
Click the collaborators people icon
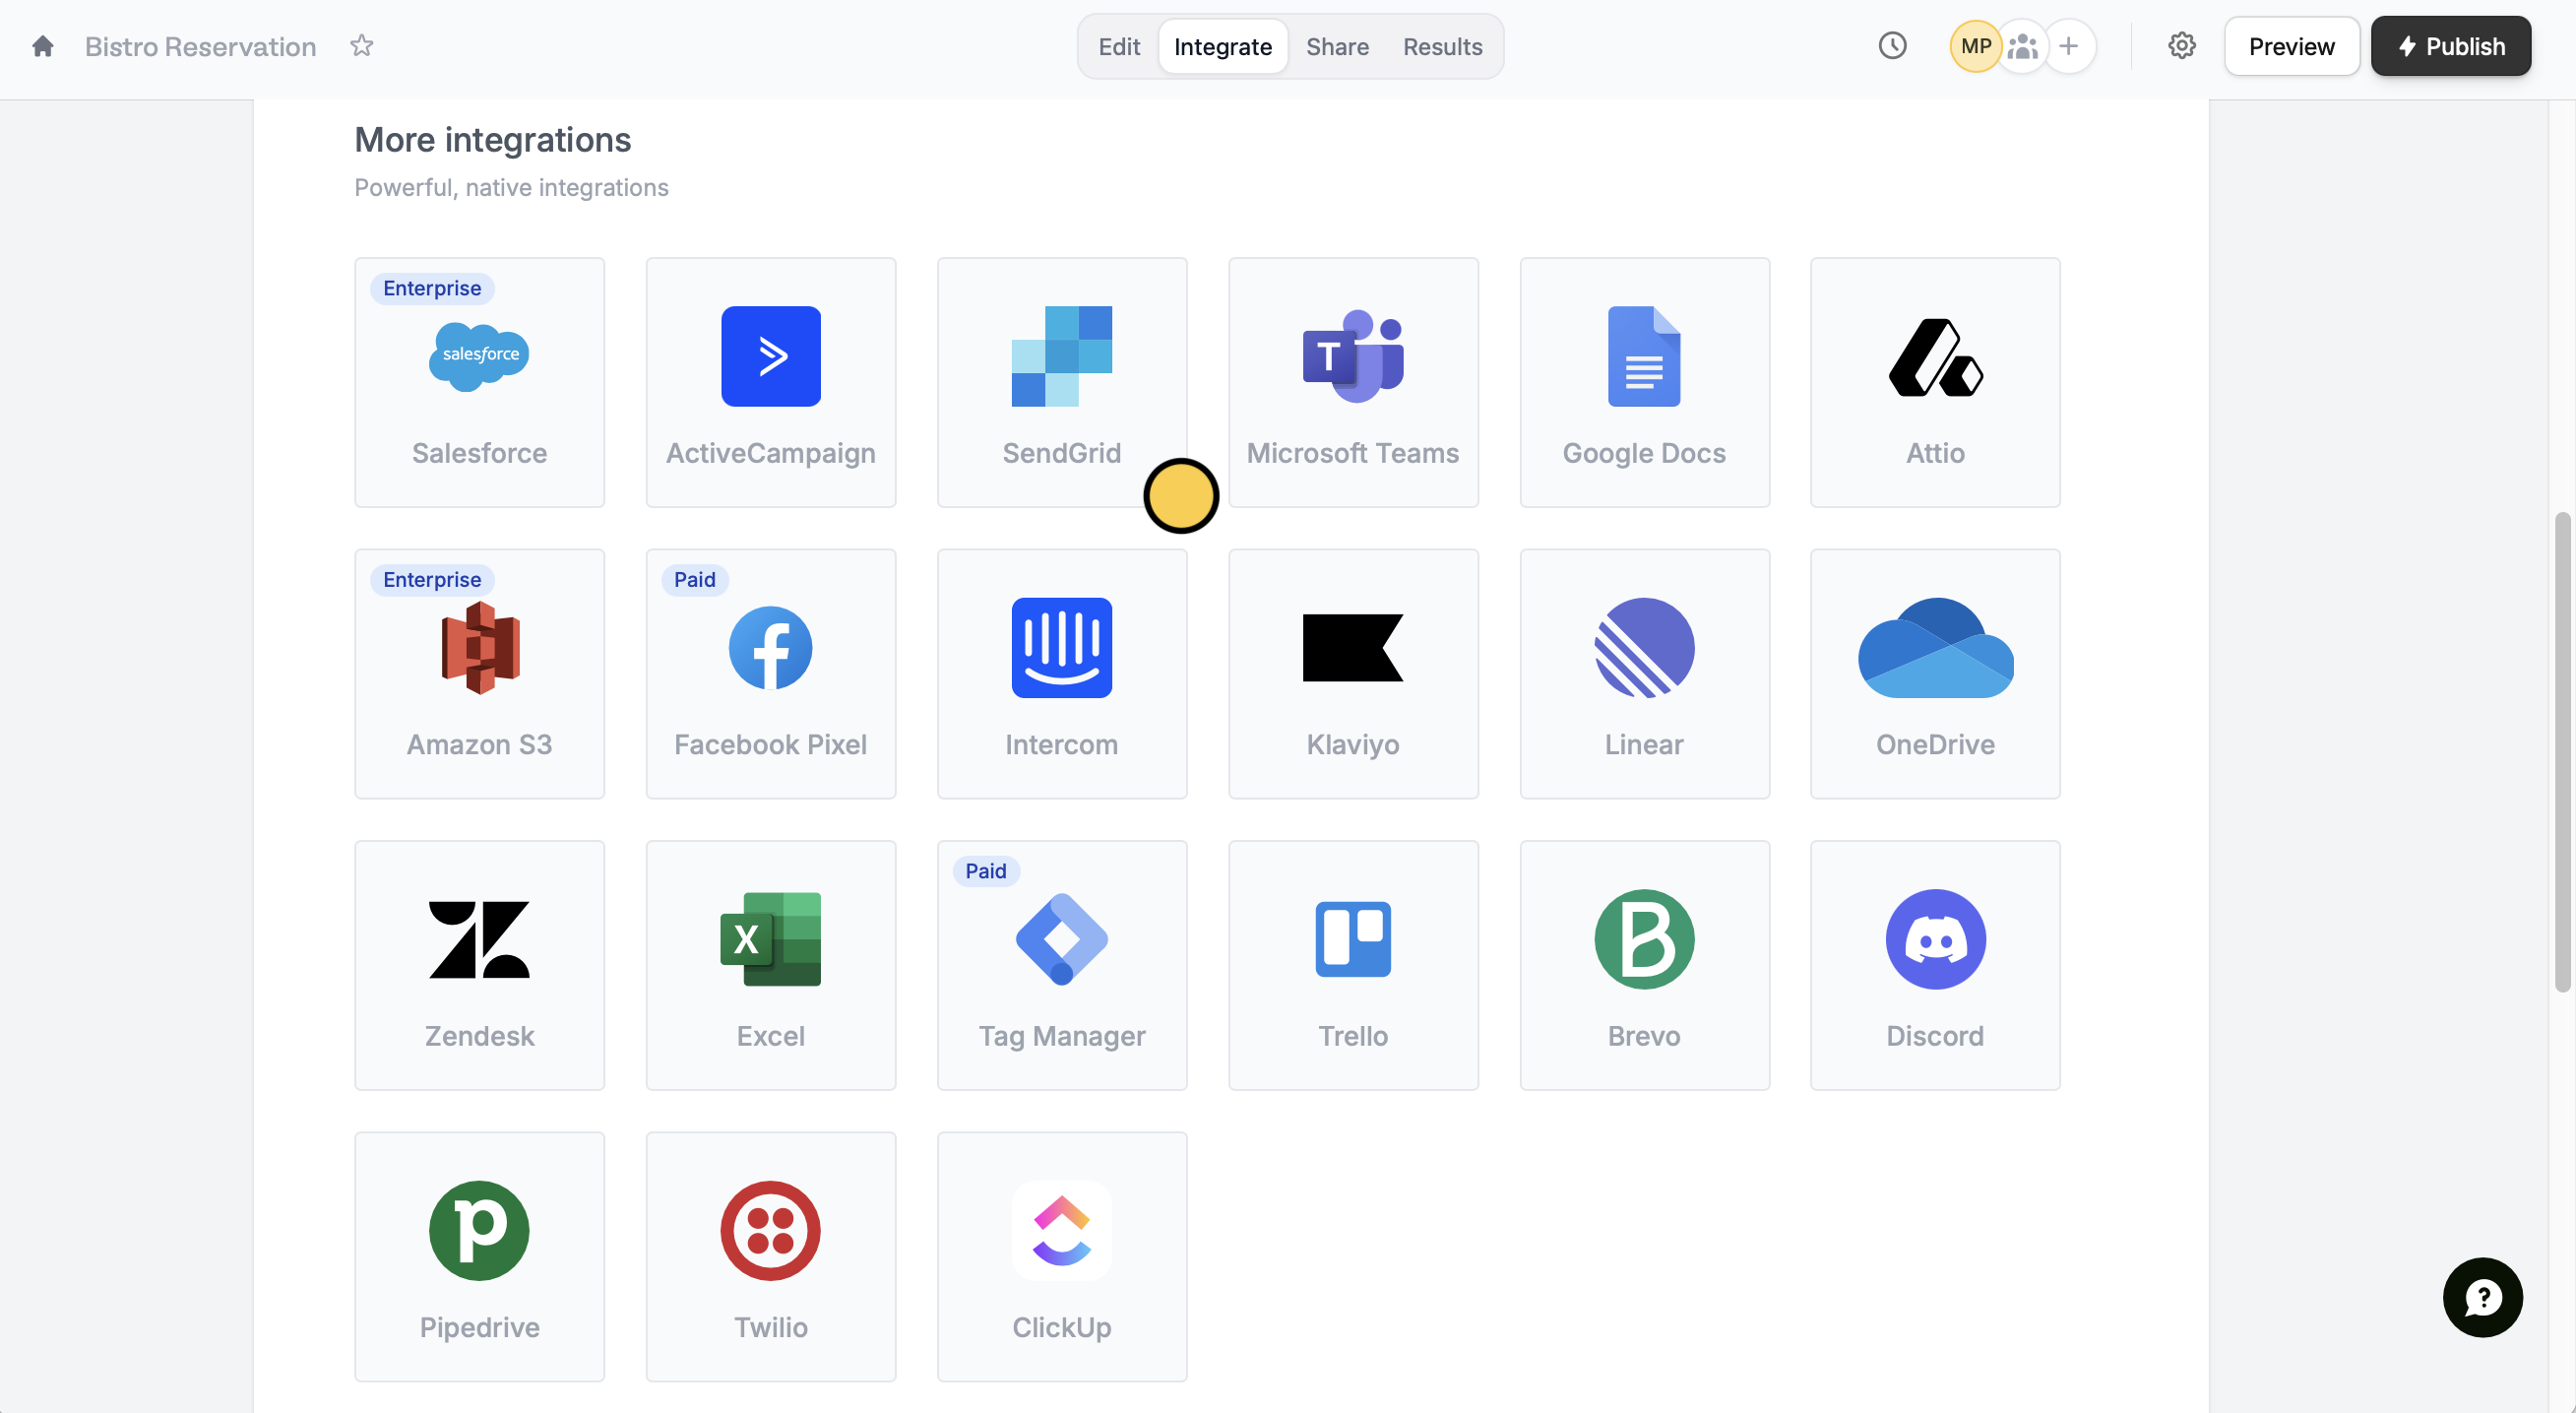(x=2022, y=46)
